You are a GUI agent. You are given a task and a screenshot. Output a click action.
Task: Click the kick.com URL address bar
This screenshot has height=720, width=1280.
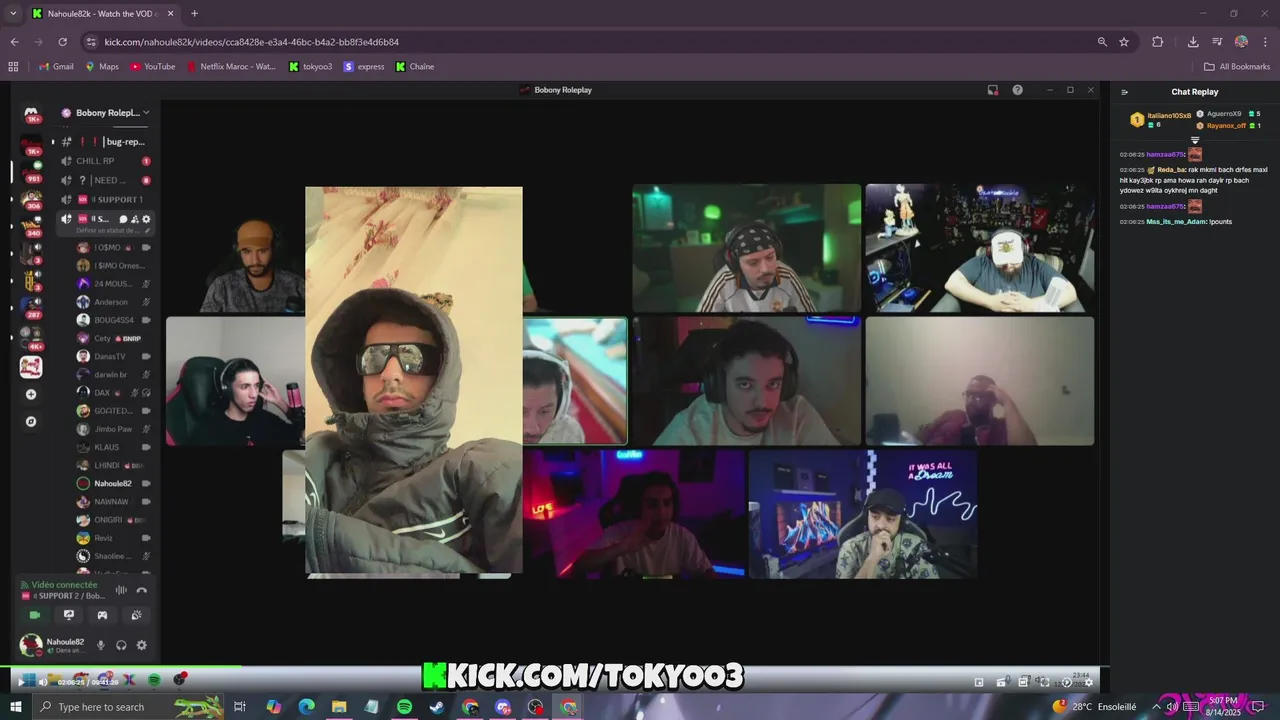pos(590,42)
